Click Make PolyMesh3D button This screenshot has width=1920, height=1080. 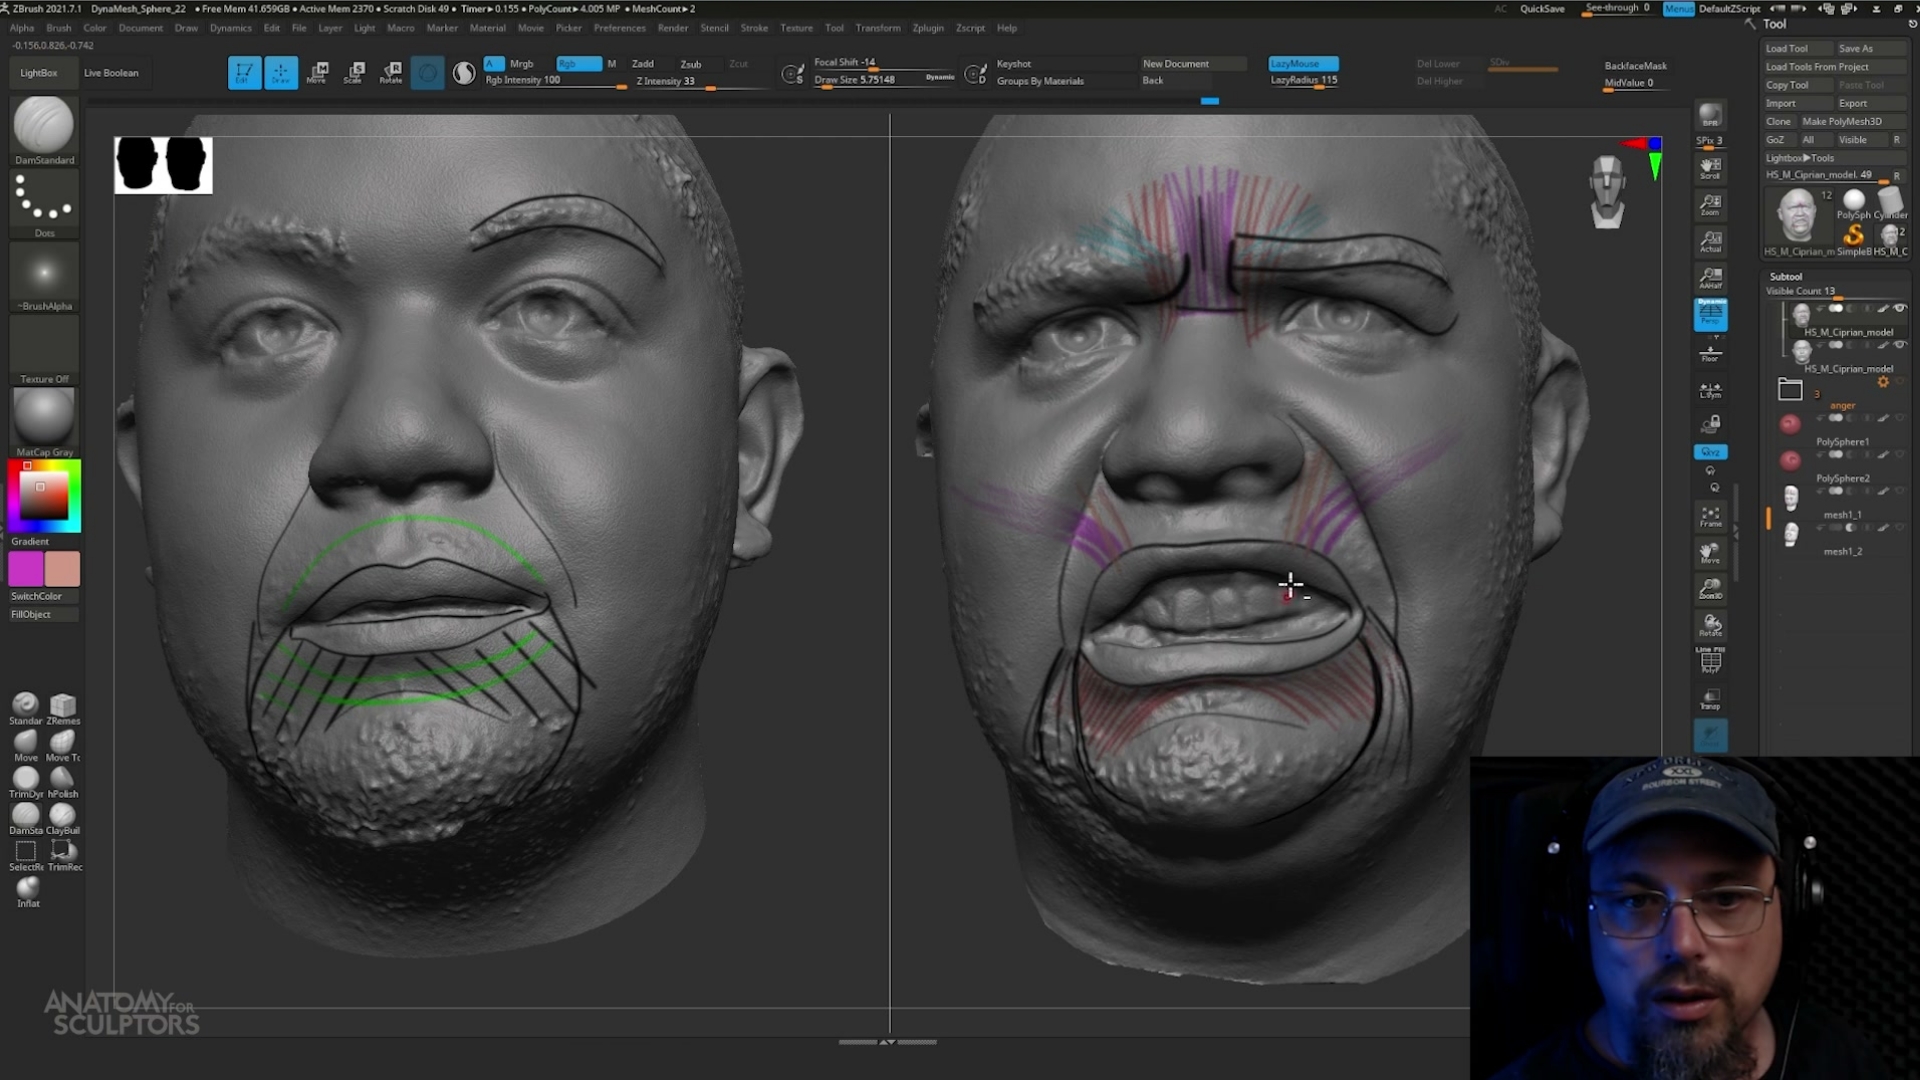[1853, 121]
